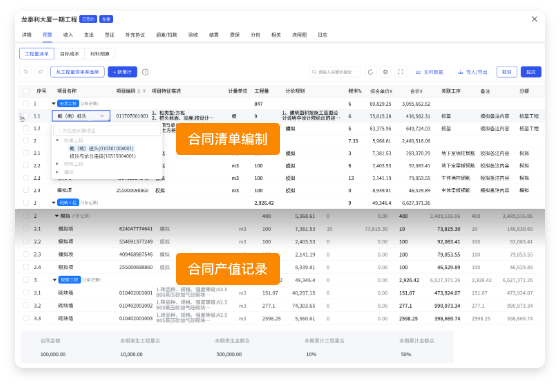
Task: Switch to the 日志 tab
Action: click(322, 35)
